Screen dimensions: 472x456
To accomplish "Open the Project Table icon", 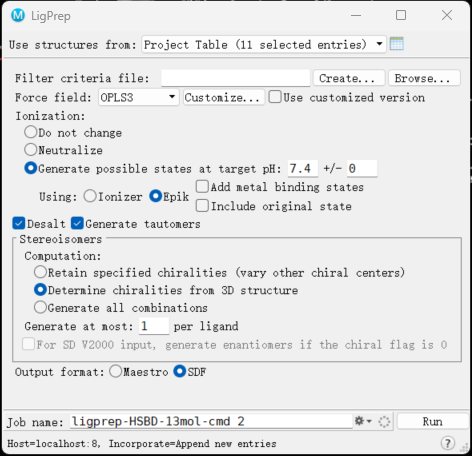I will [397, 44].
